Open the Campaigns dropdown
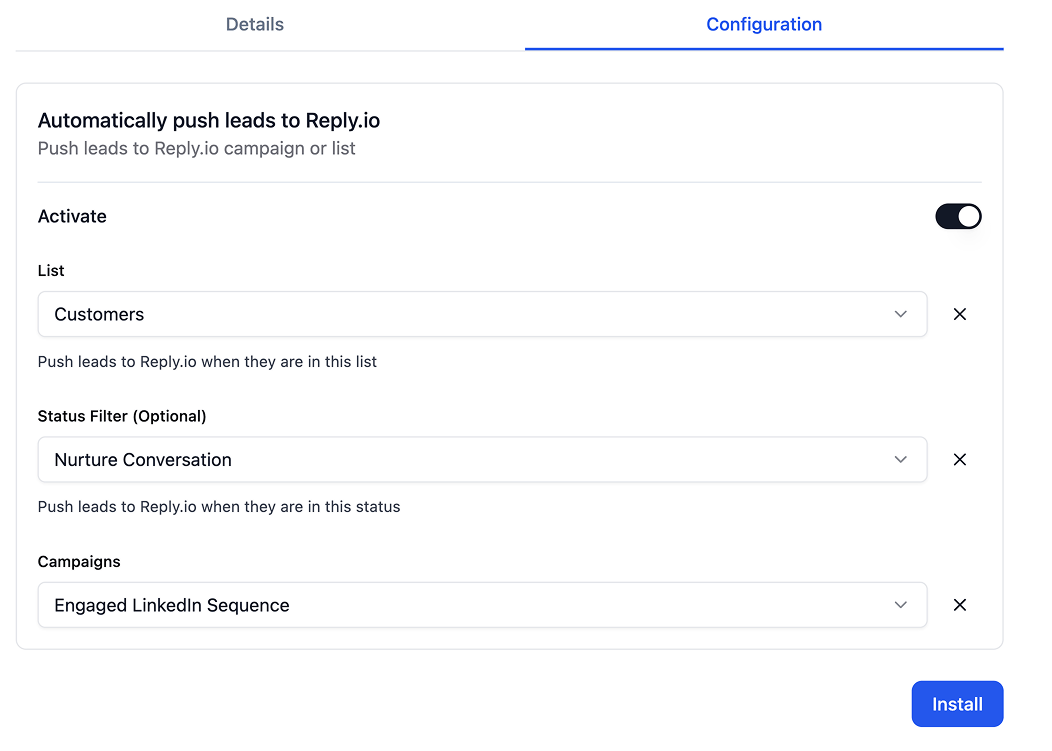Image resolution: width=1052 pixels, height=751 pixels. point(482,605)
